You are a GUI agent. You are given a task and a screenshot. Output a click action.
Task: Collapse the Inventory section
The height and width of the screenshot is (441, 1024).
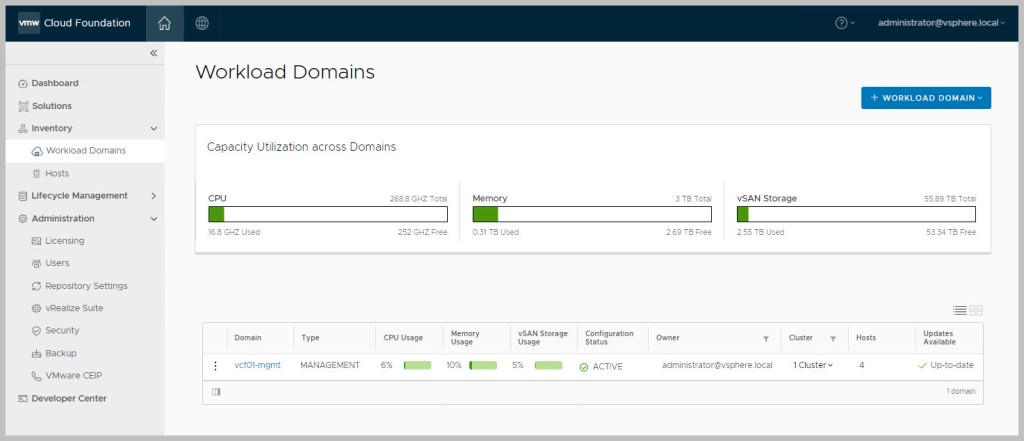coord(154,128)
